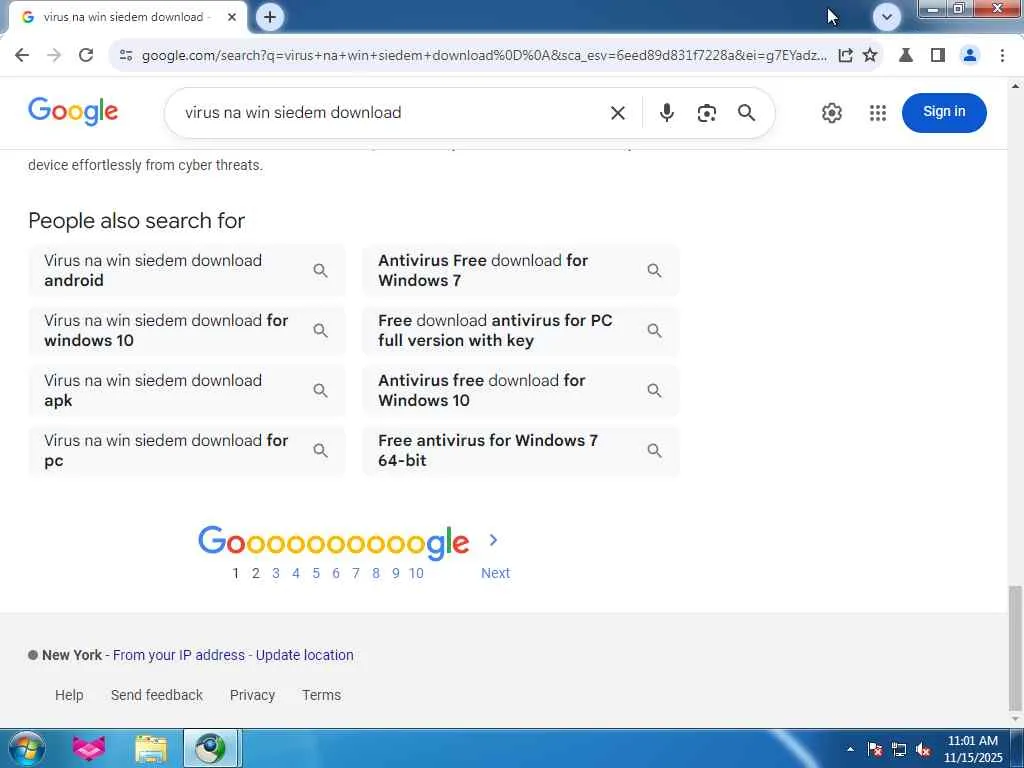Open the Chrome profile avatar
The image size is (1024, 768).
pyautogui.click(x=970, y=55)
